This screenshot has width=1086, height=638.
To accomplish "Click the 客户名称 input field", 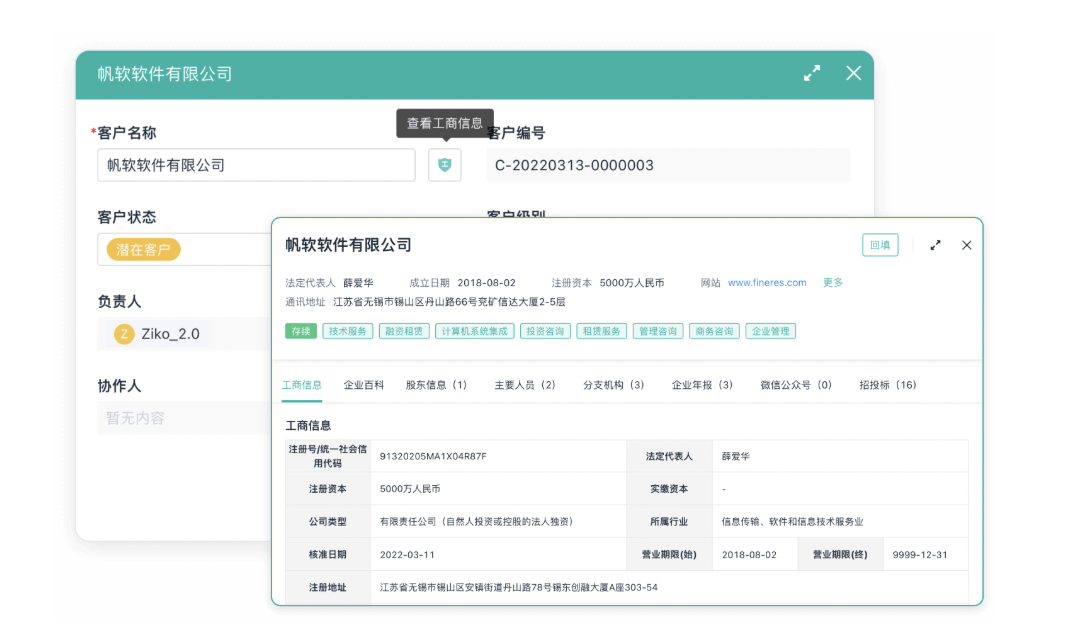I will [256, 165].
